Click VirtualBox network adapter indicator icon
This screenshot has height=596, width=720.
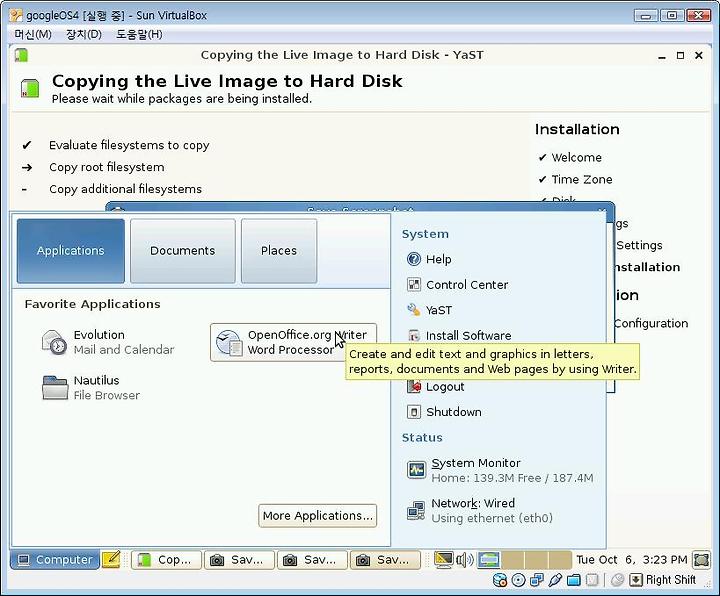[537, 580]
